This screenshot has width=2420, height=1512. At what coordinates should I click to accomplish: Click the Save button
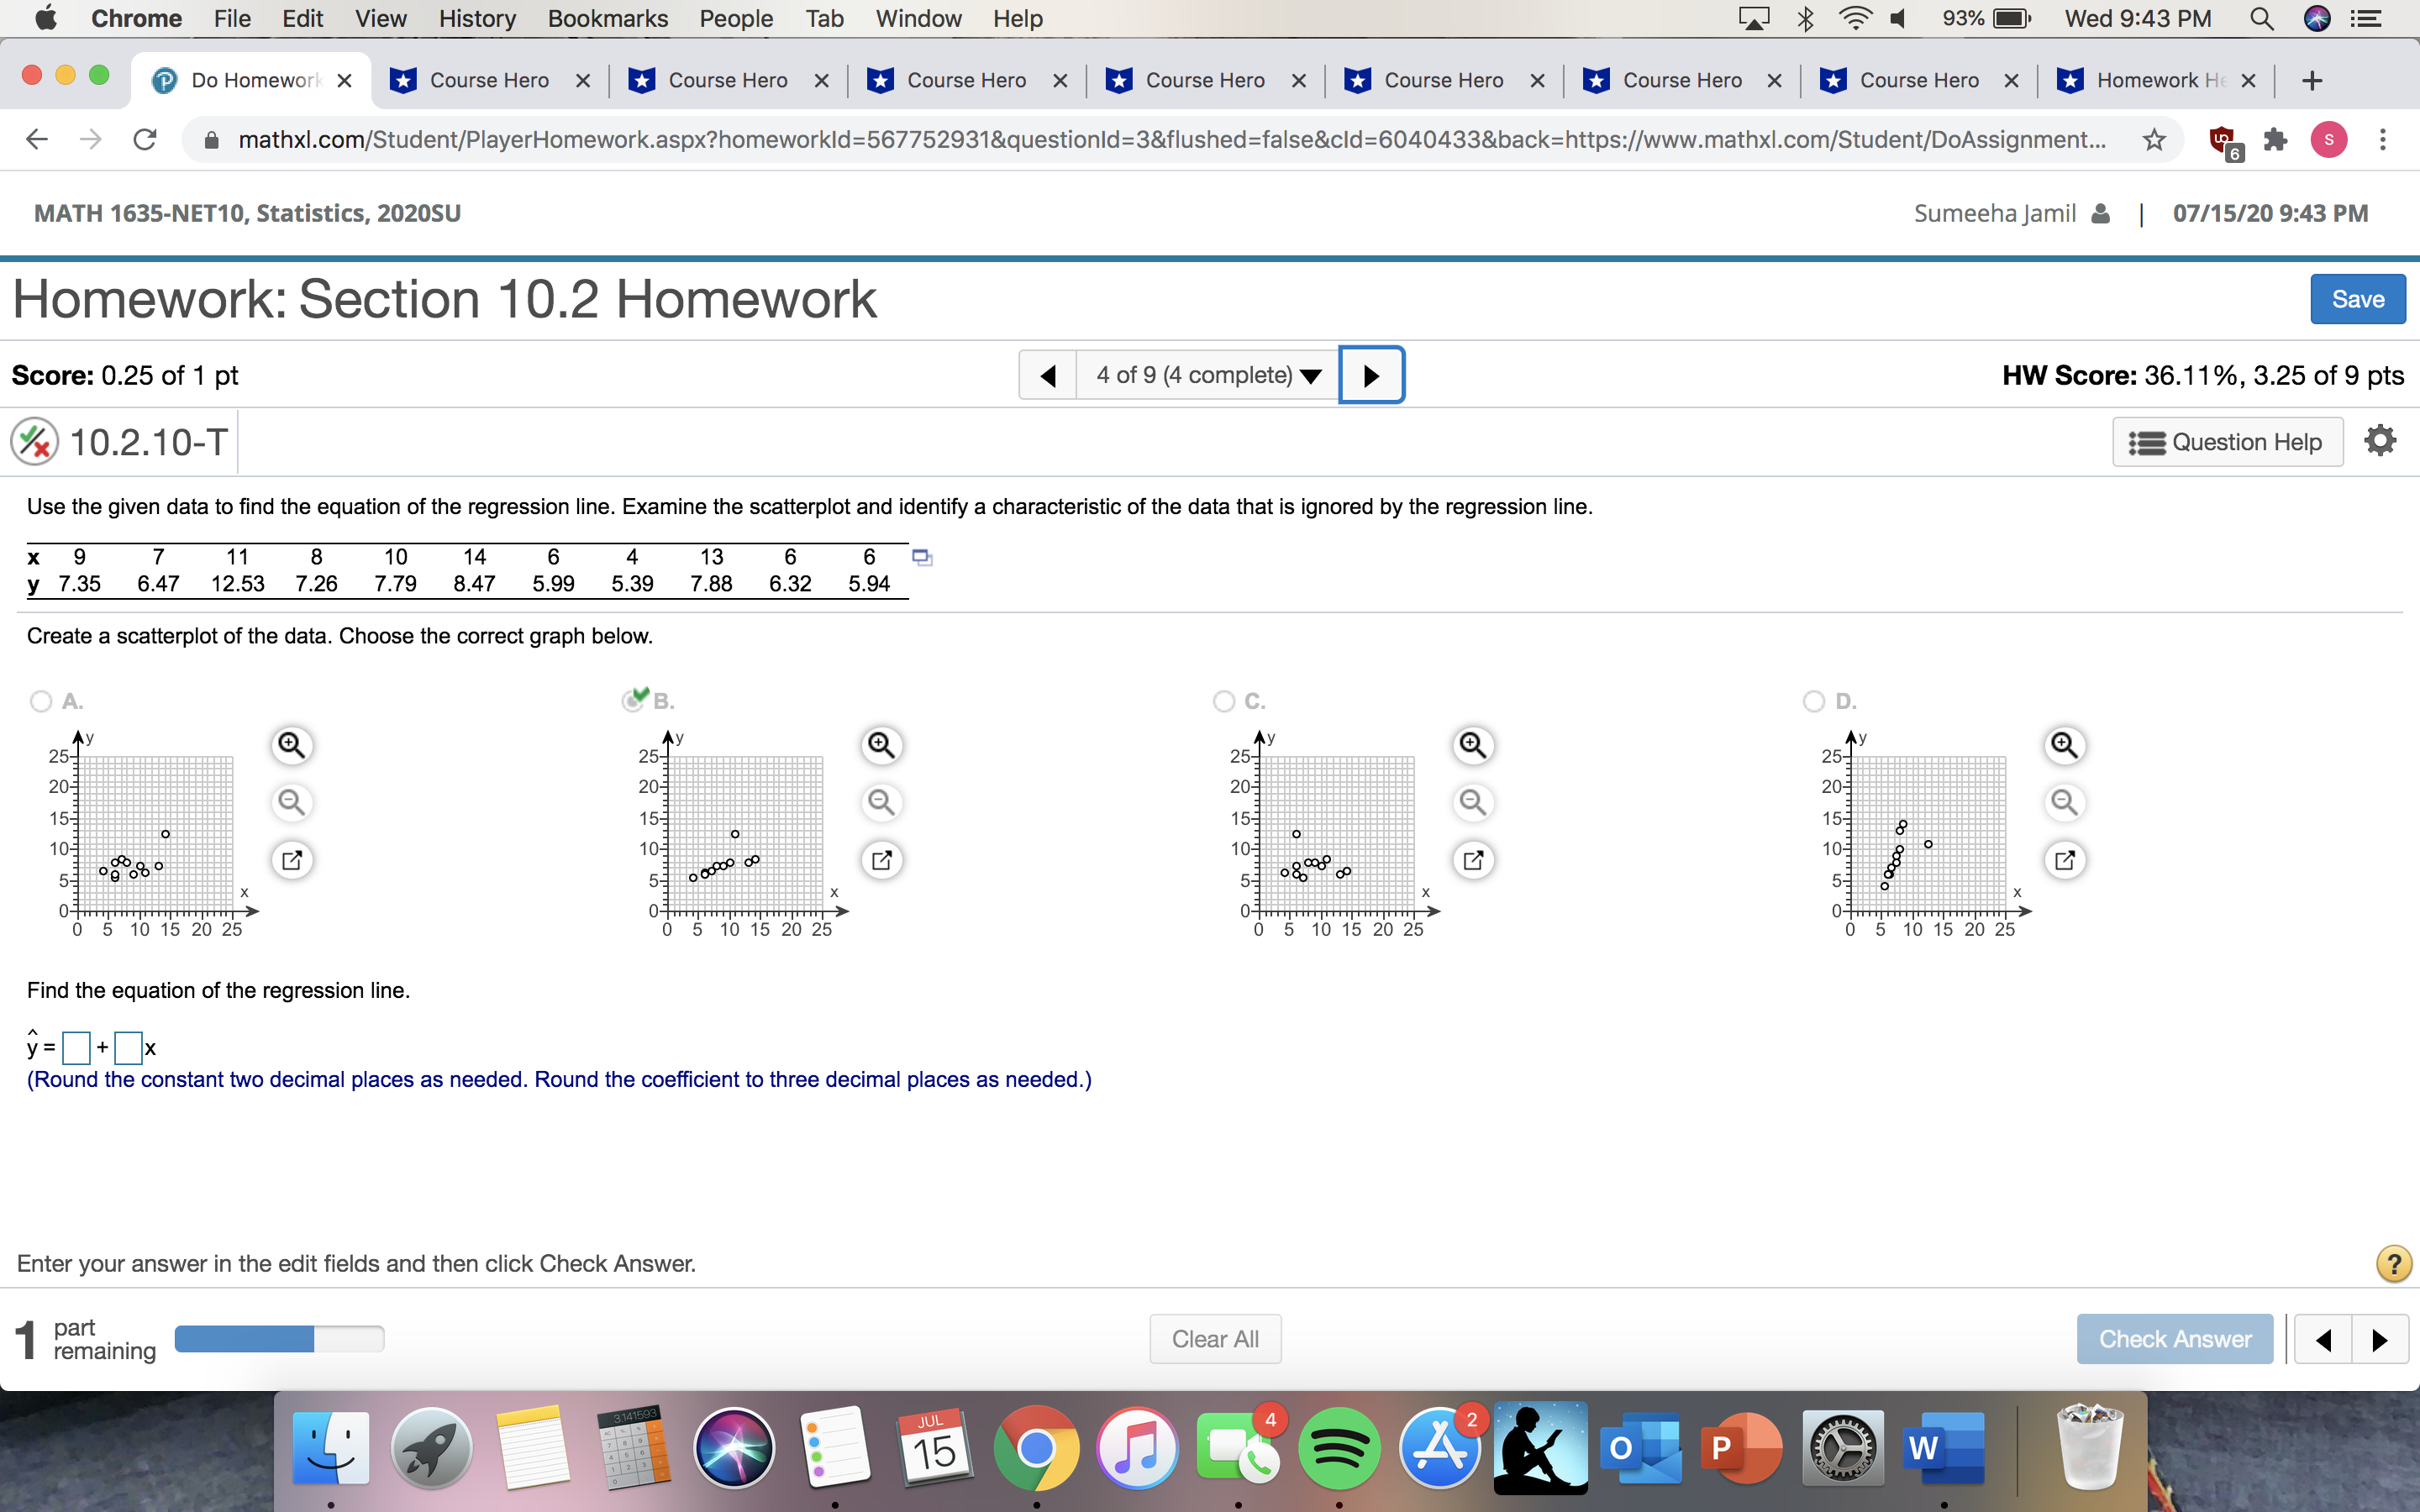click(2357, 299)
